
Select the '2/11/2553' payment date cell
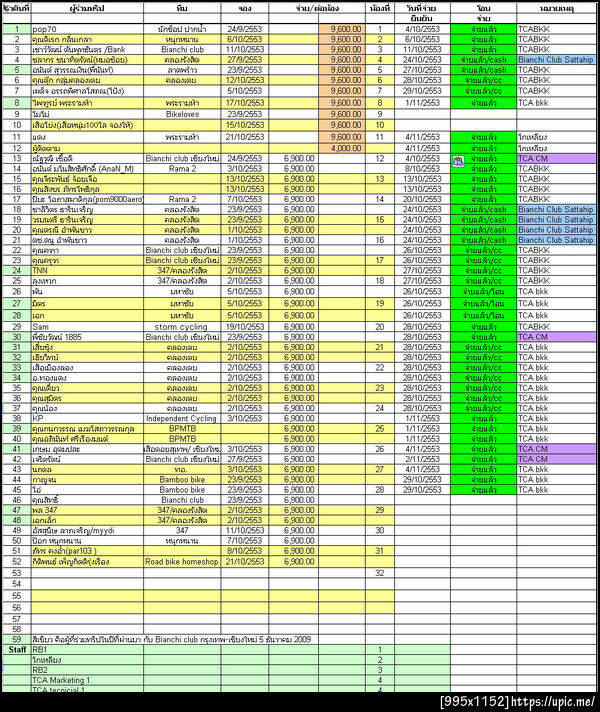[422, 459]
